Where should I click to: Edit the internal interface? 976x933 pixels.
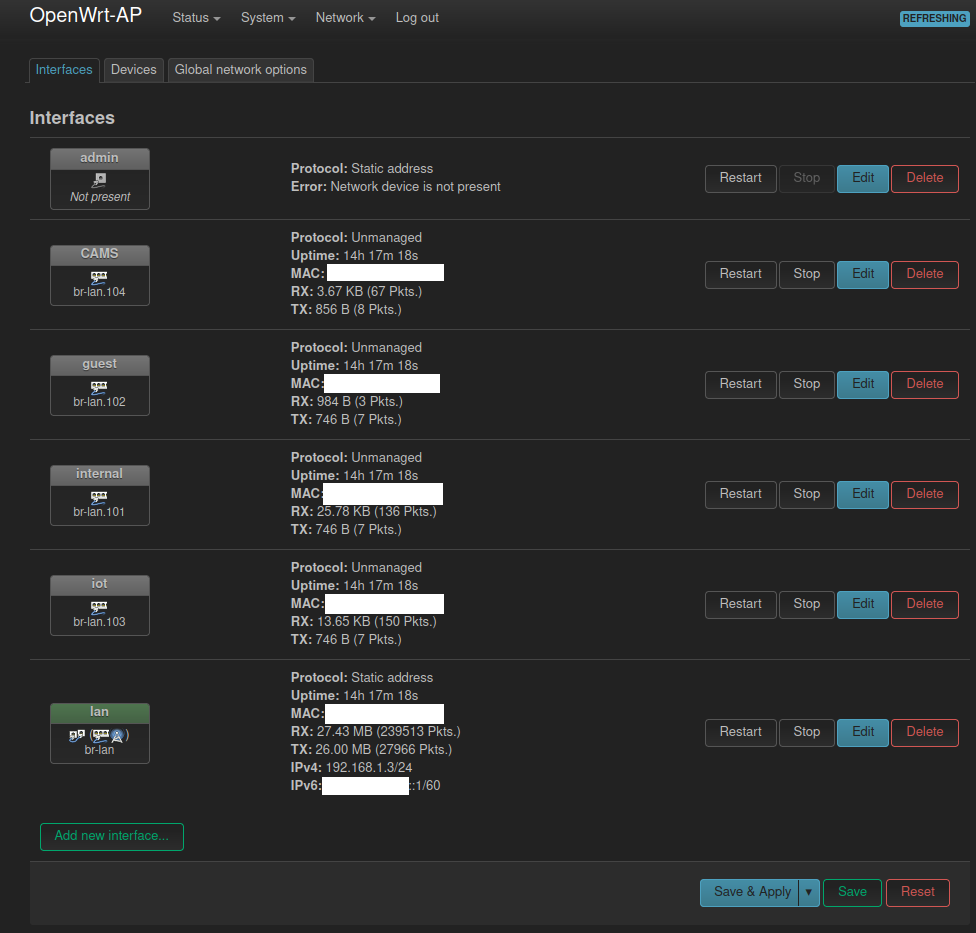click(x=863, y=494)
